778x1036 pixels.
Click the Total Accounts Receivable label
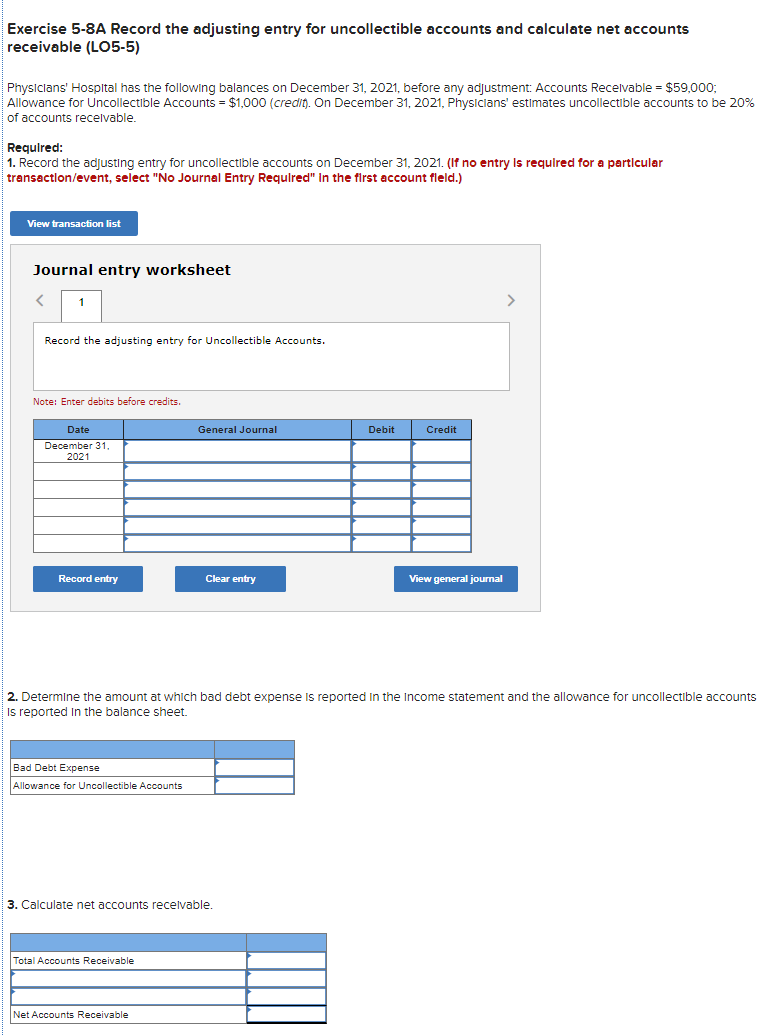pyautogui.click(x=73, y=961)
